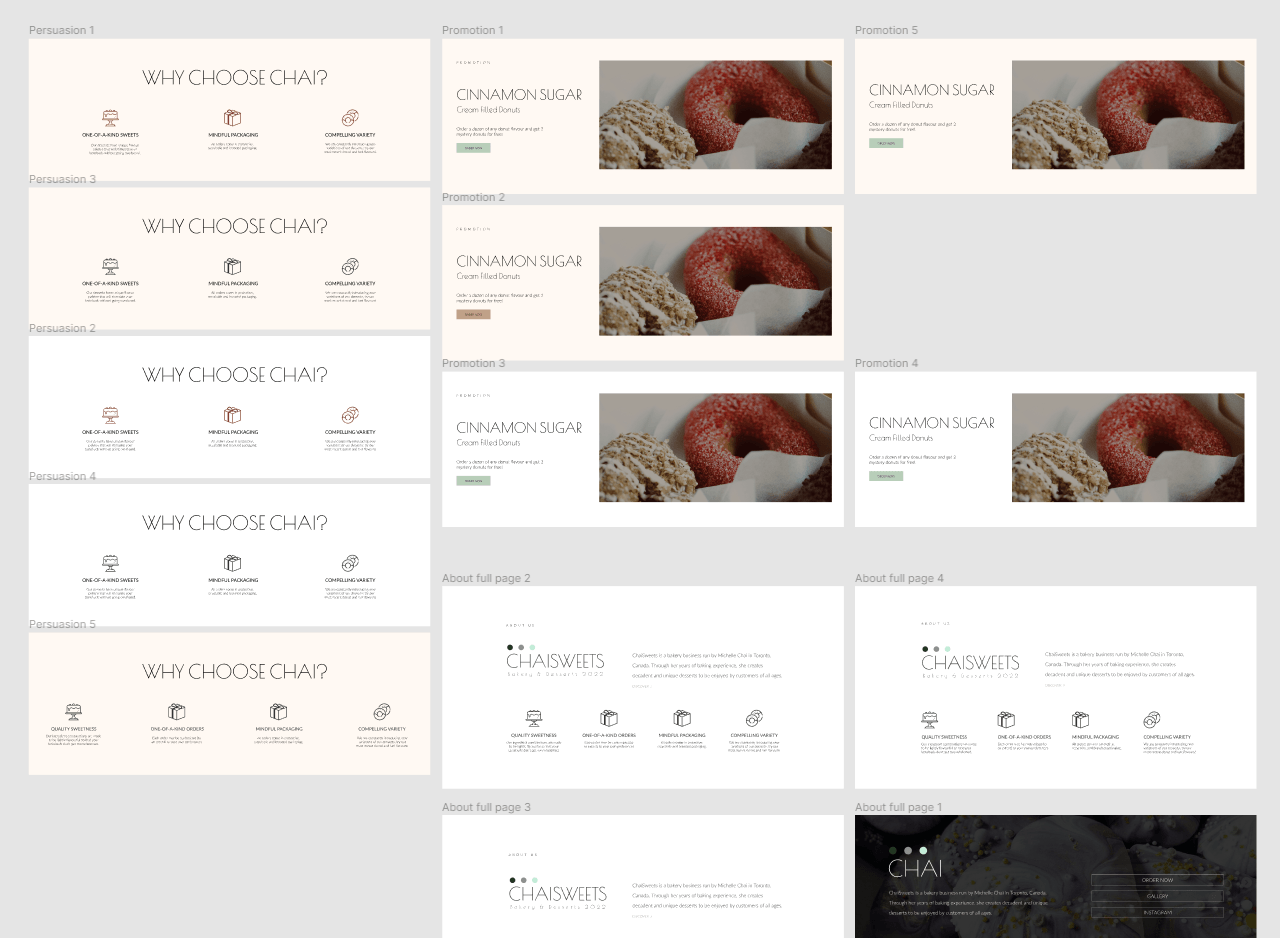
Task: Select the One-of-a-Kind Orders icon in About full page 2
Action: pos(610,717)
